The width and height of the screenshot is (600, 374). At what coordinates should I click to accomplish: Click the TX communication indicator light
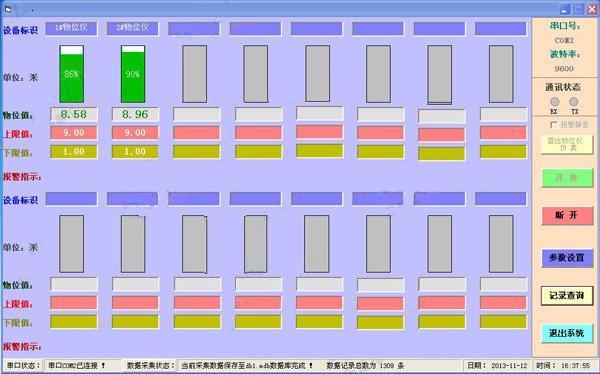coord(574,102)
